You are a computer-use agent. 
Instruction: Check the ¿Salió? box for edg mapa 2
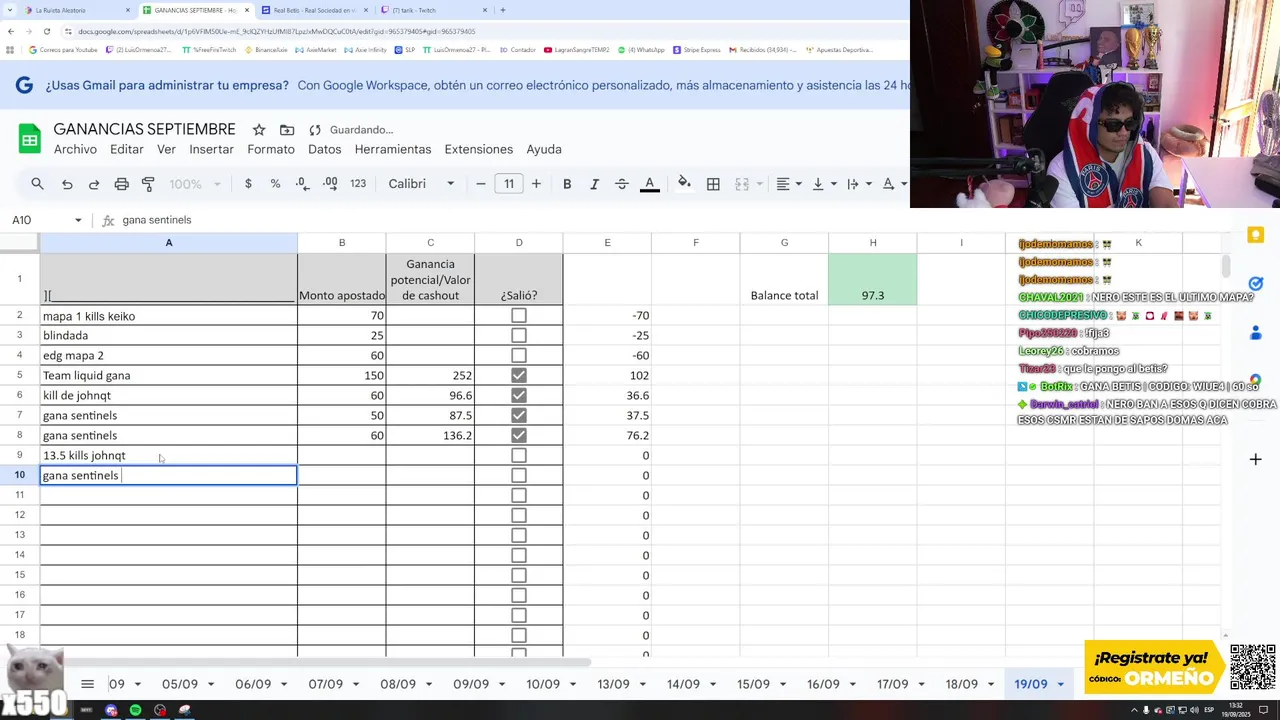coord(518,356)
